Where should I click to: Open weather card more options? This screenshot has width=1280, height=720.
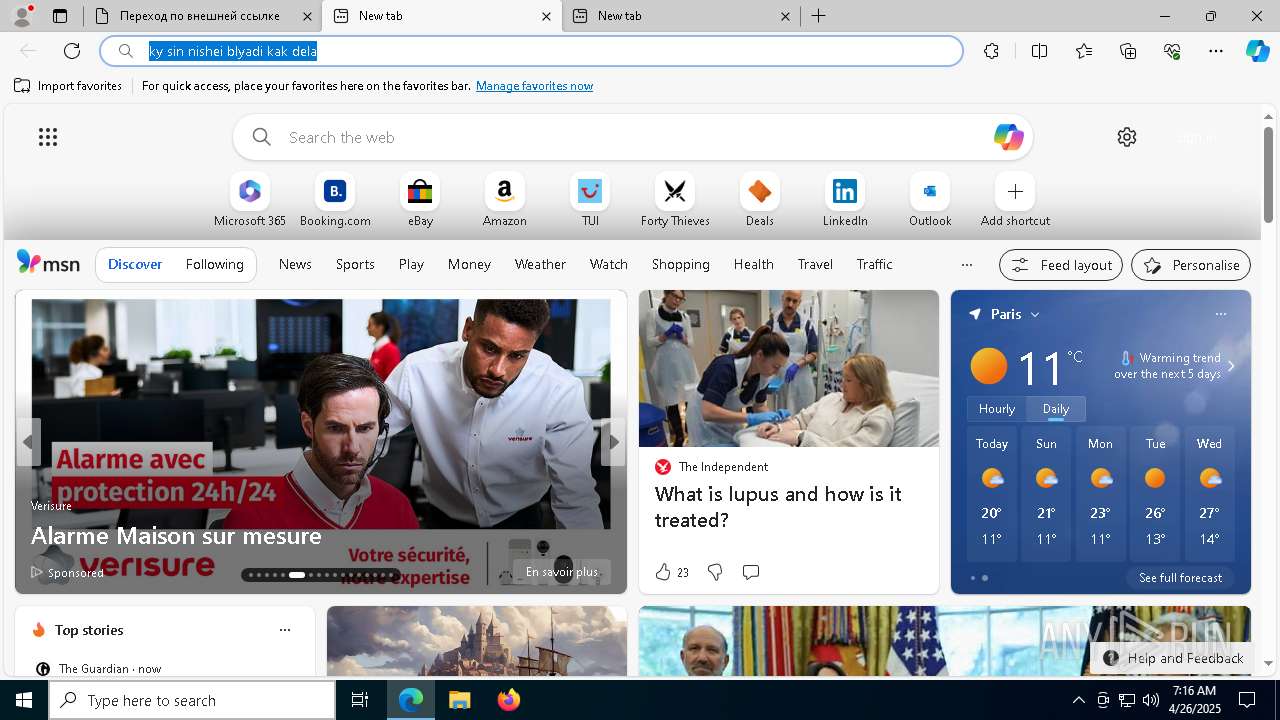click(x=1220, y=314)
